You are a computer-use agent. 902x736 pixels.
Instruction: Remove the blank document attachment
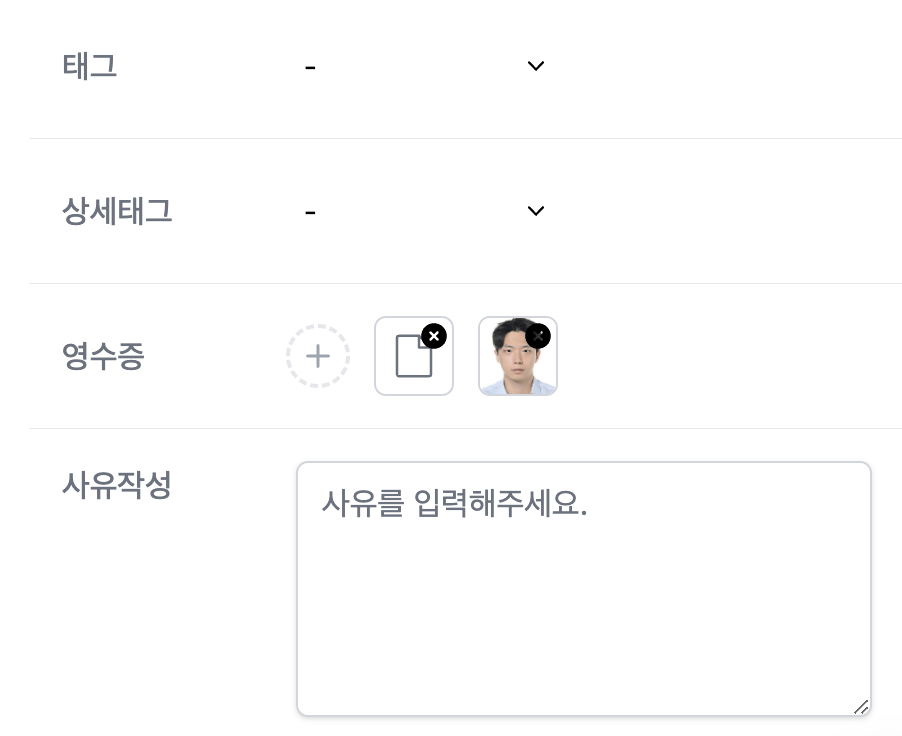coord(433,336)
